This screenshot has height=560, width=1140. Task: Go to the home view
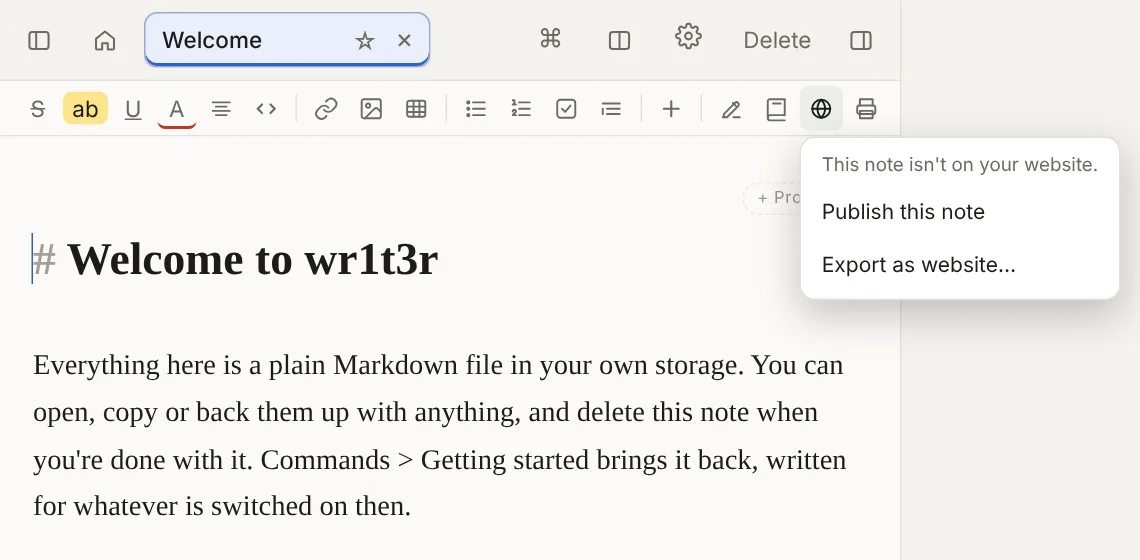point(105,40)
